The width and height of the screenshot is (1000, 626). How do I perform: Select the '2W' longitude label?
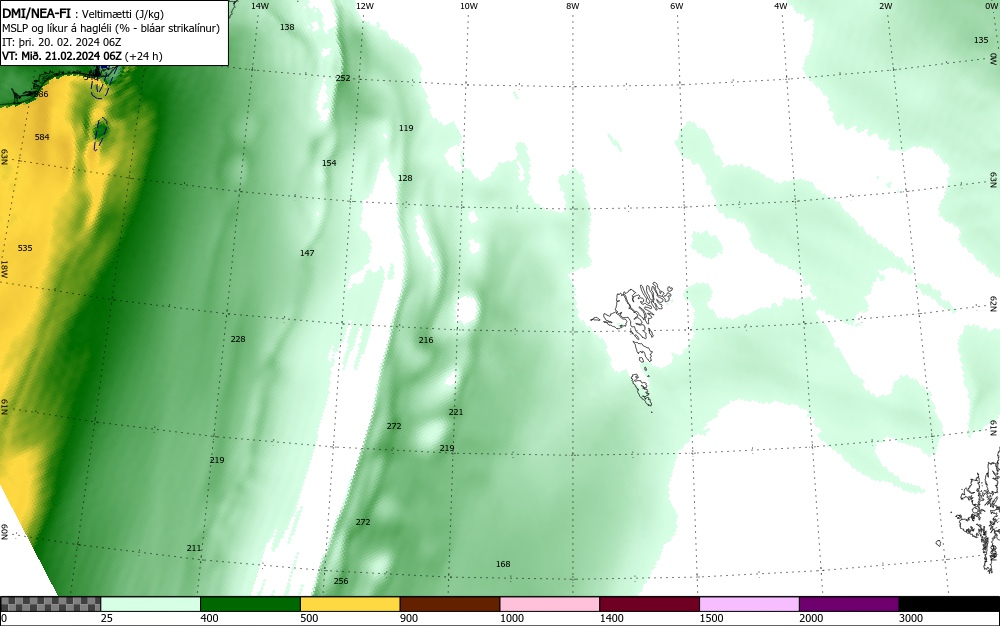click(x=885, y=6)
